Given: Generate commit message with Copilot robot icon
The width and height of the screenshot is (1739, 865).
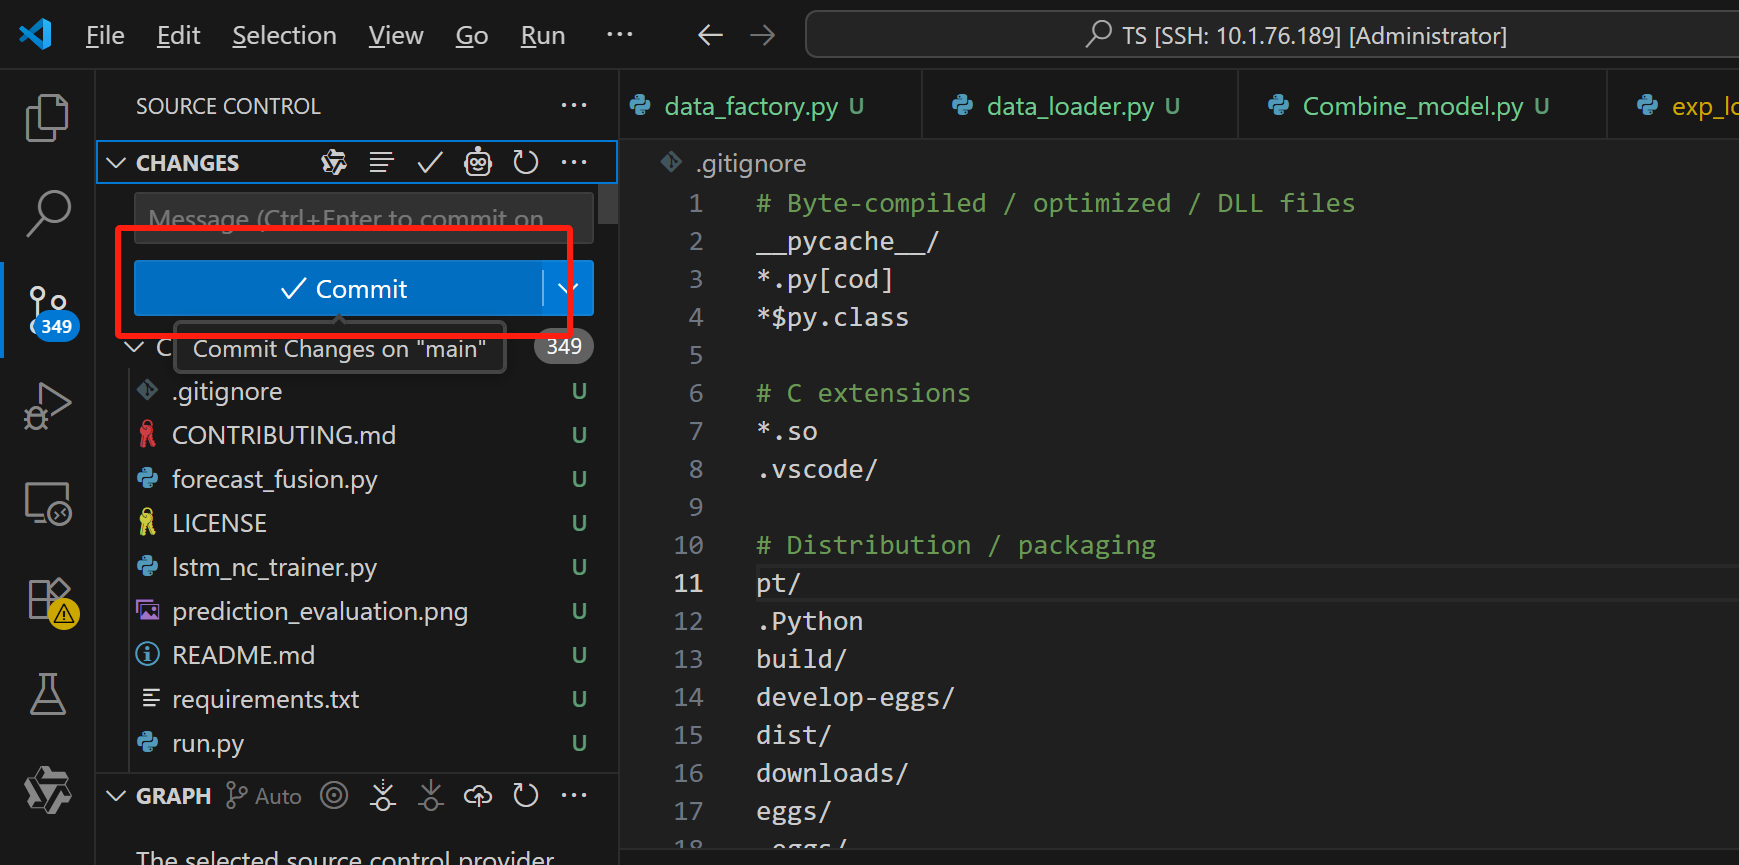Looking at the screenshot, I should 478,162.
